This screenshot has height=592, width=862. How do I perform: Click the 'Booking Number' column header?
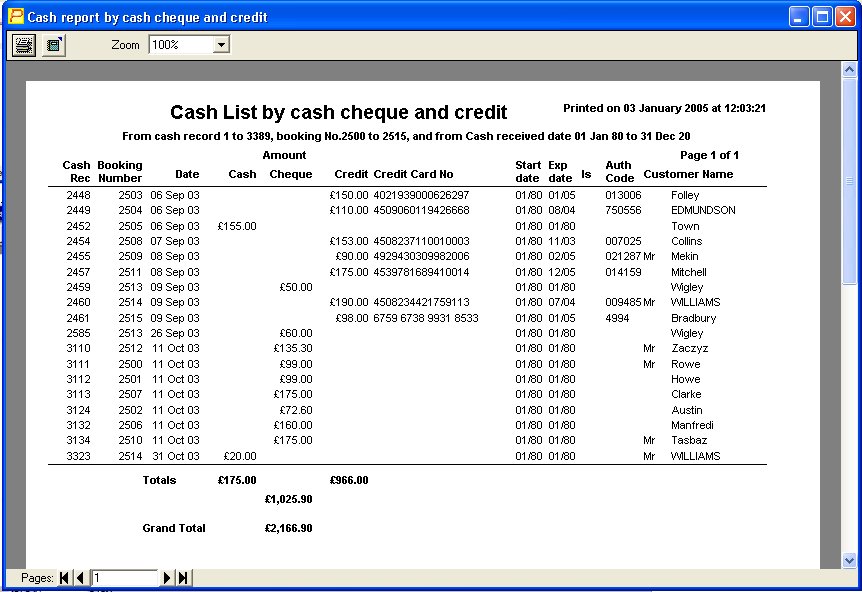(x=120, y=171)
